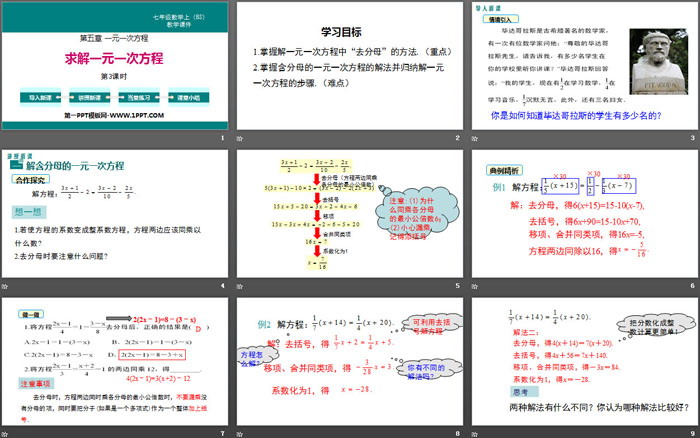Click the animation star icon under slide 5
The image size is (700, 438).
point(240,286)
